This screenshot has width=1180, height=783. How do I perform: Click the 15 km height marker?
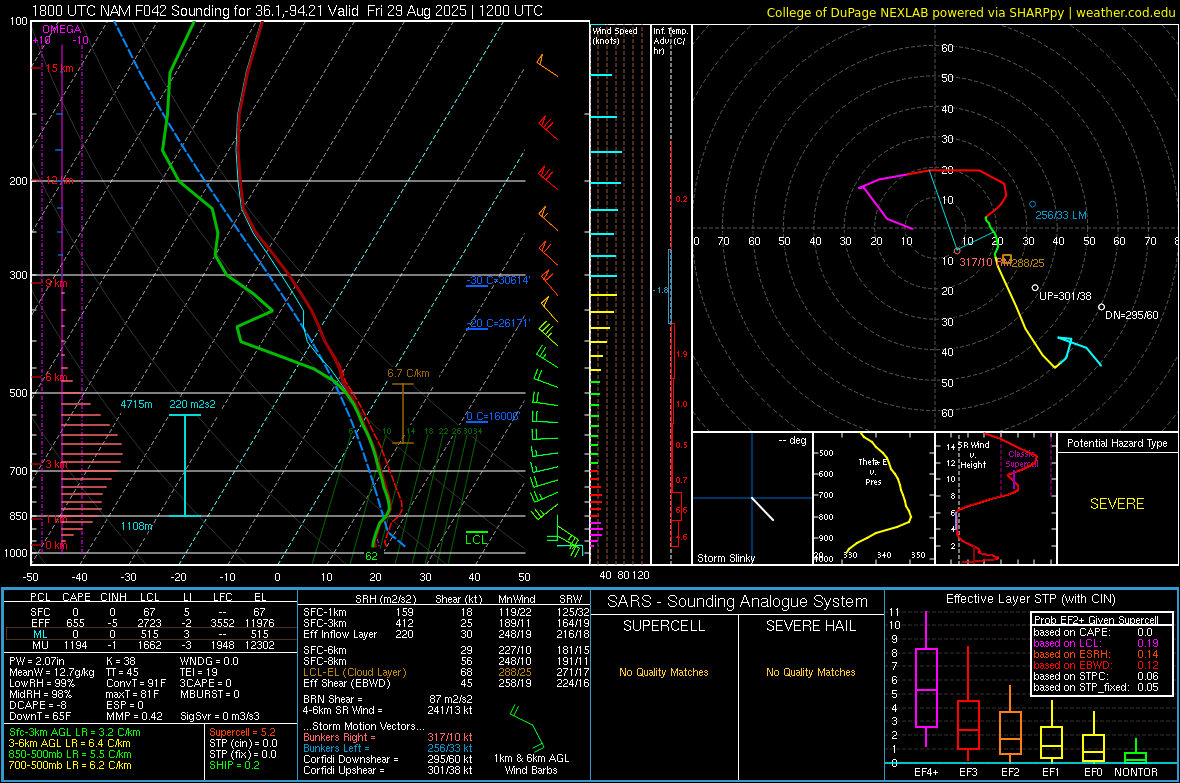(x=59, y=69)
